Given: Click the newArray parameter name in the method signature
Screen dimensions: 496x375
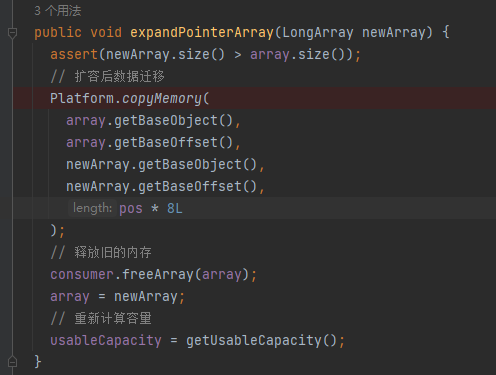Looking at the screenshot, I should coord(394,32).
